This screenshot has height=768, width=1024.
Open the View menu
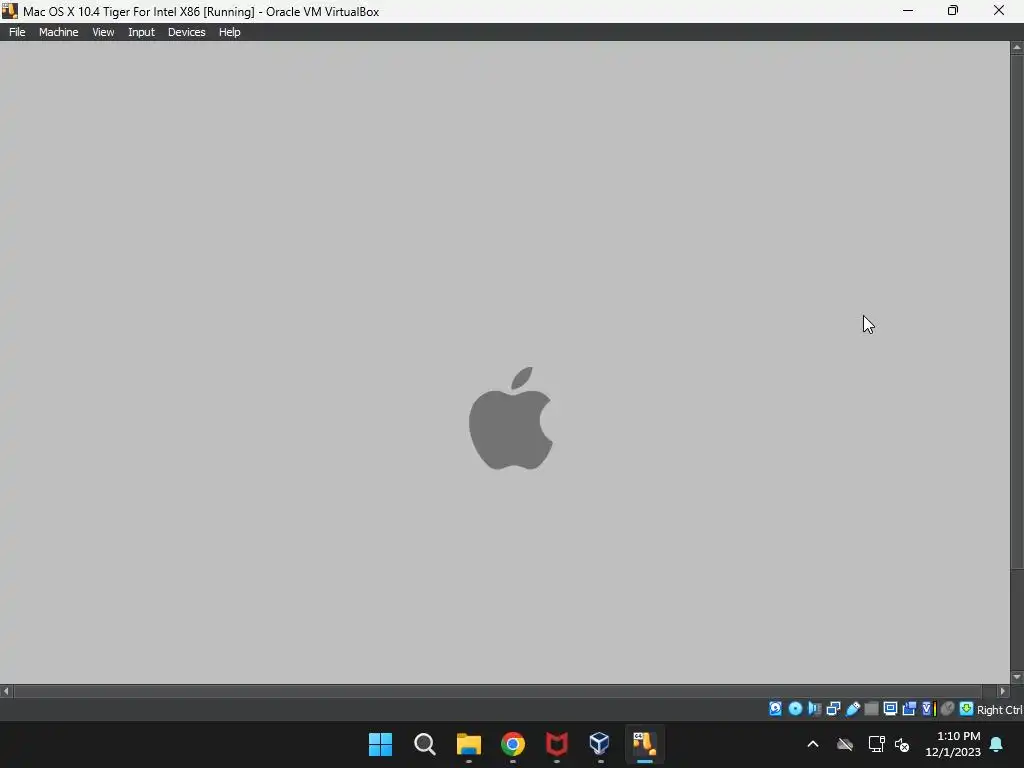103,32
